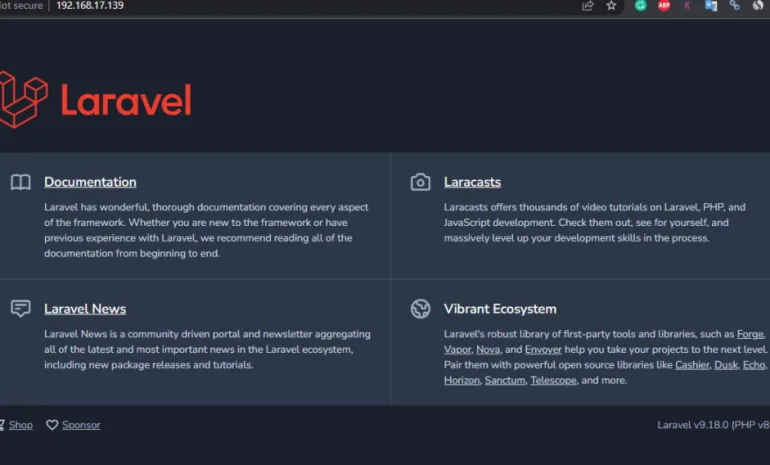Click the chain link extension icon

(x=735, y=5)
